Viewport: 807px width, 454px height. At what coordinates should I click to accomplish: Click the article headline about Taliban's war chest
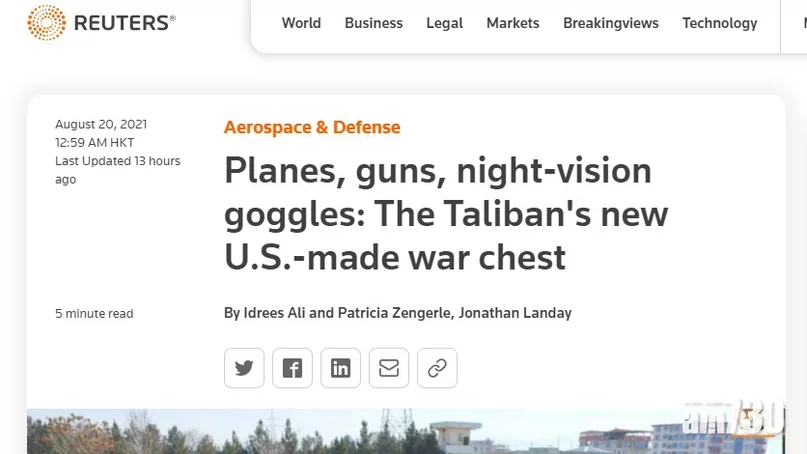click(x=446, y=214)
